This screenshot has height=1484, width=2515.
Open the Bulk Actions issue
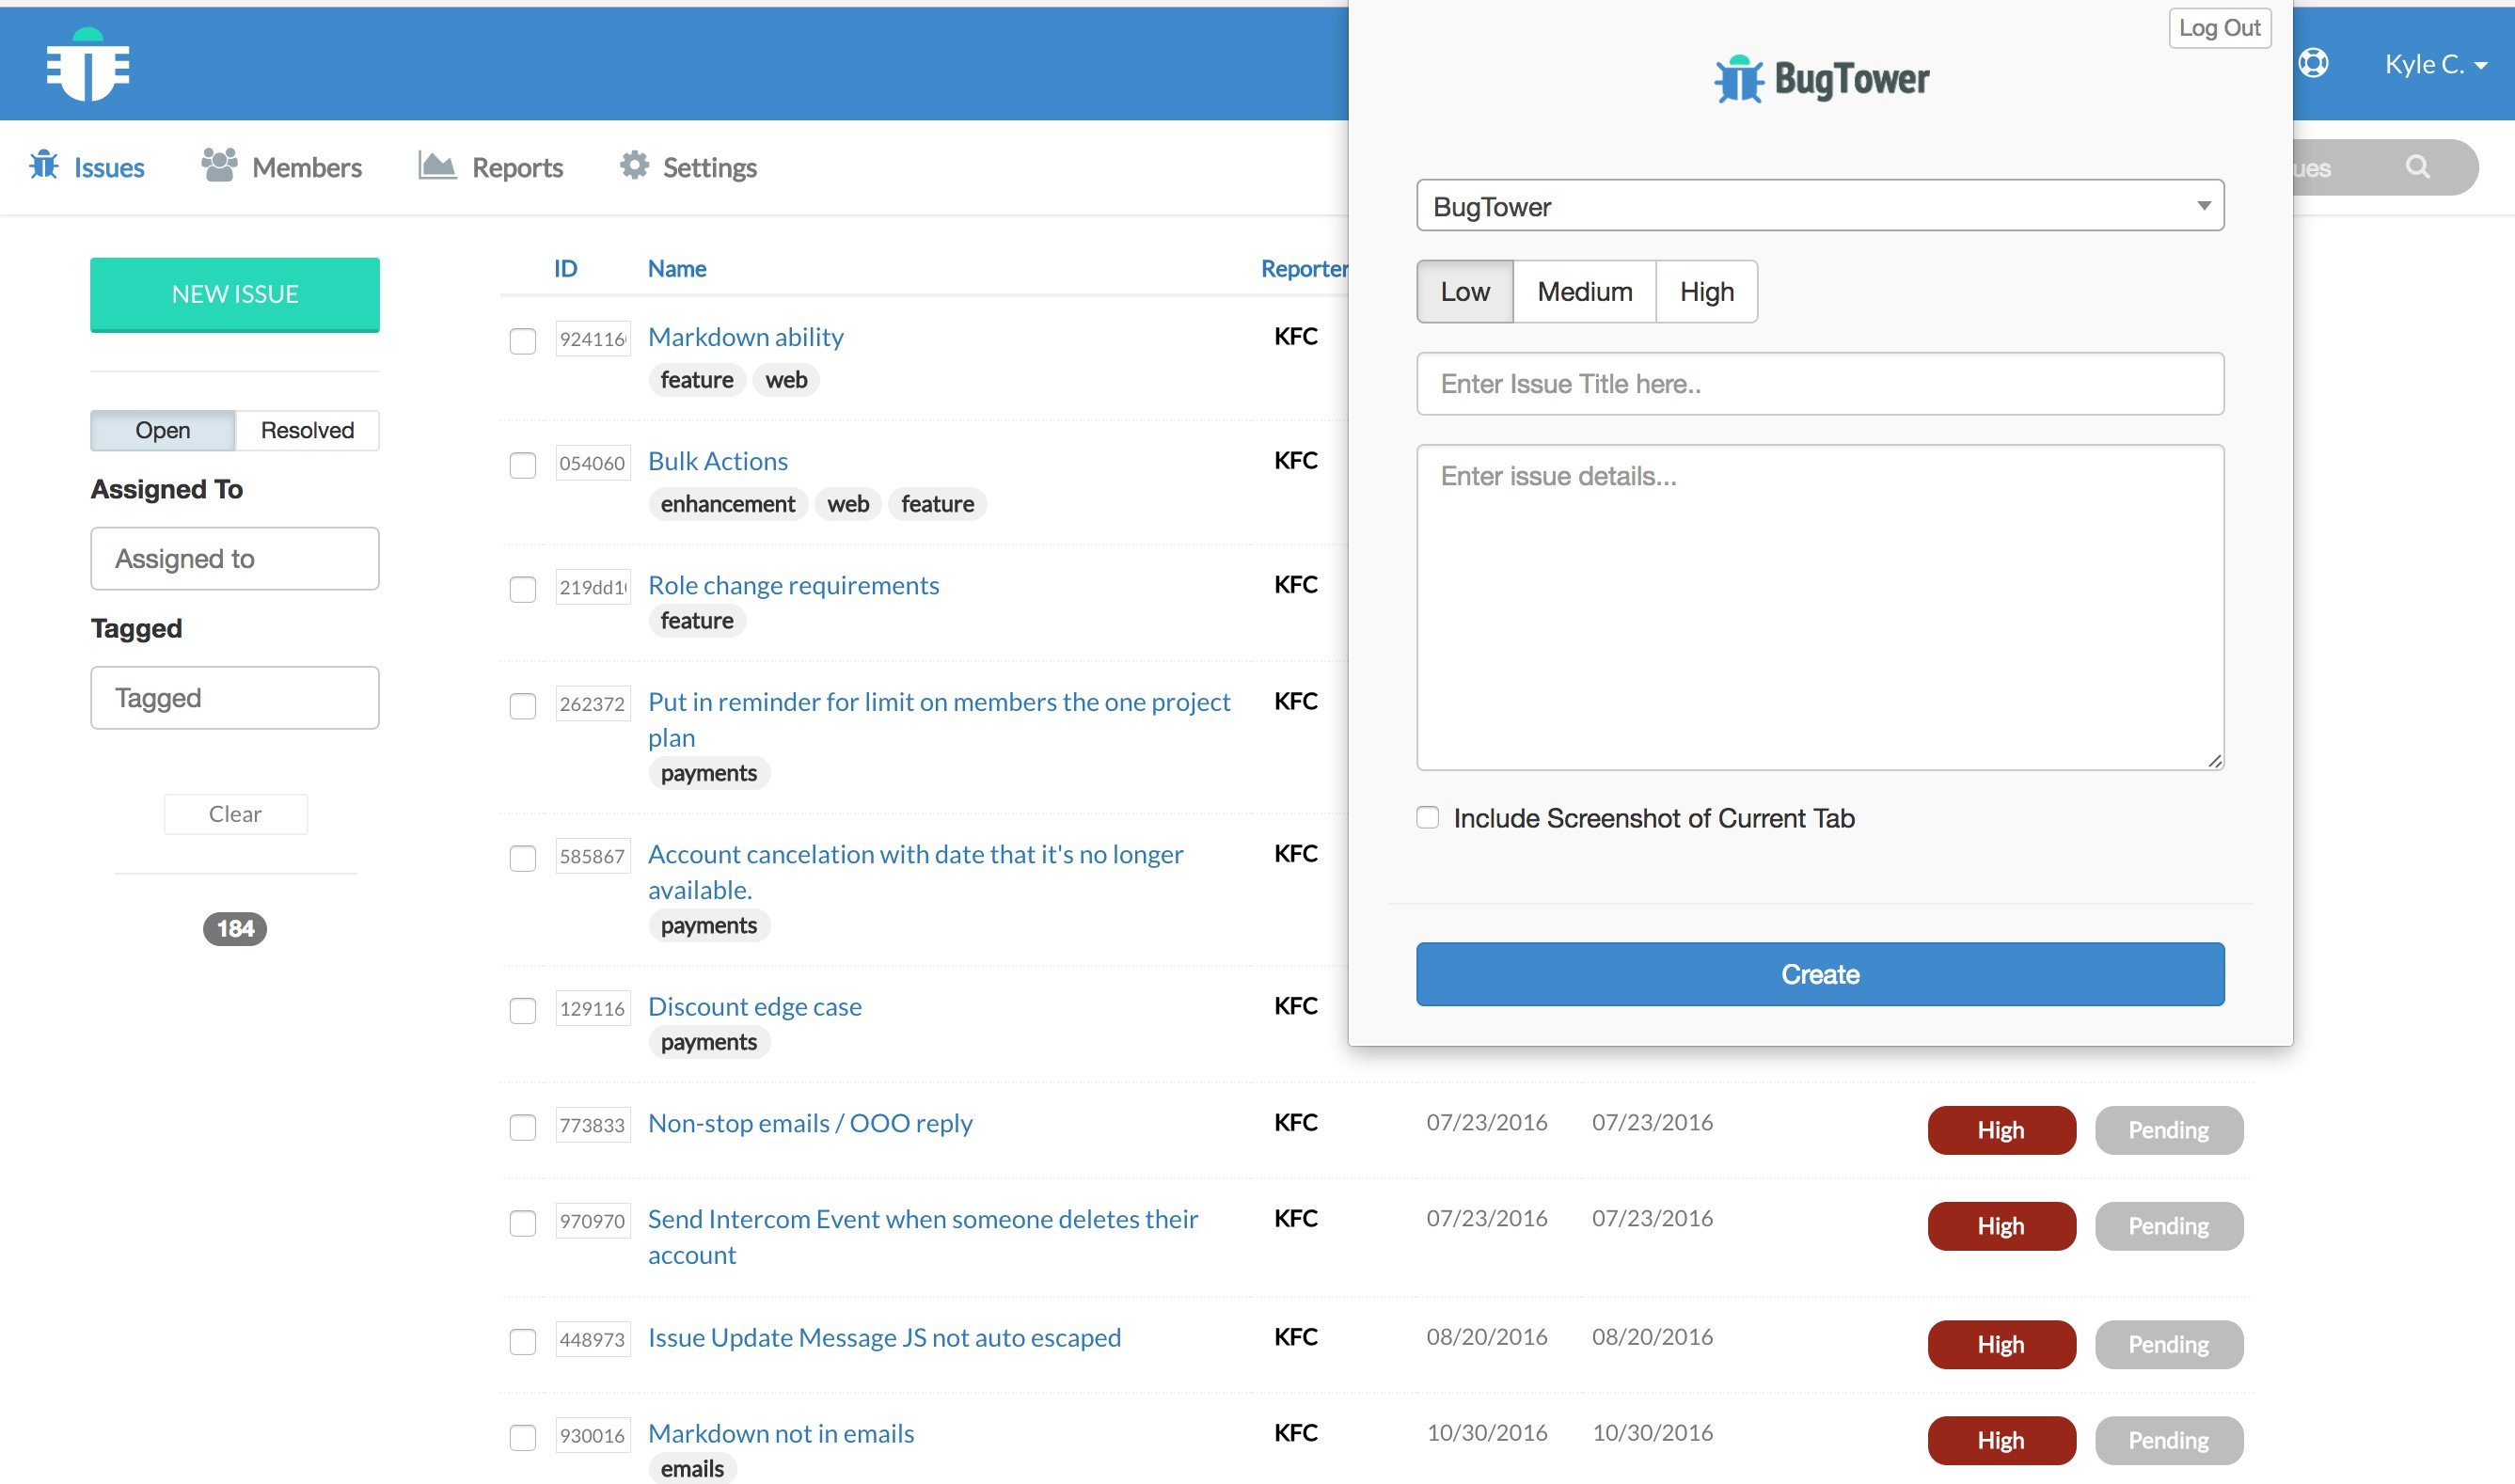pyautogui.click(x=718, y=461)
